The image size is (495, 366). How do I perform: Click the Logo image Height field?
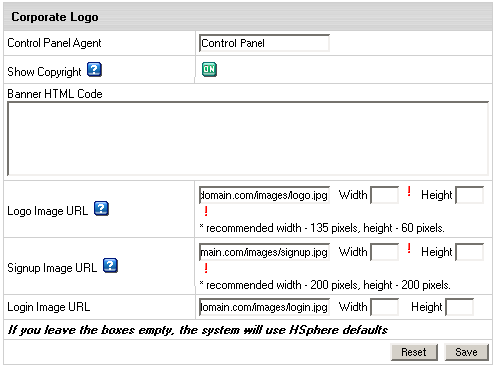click(x=469, y=195)
